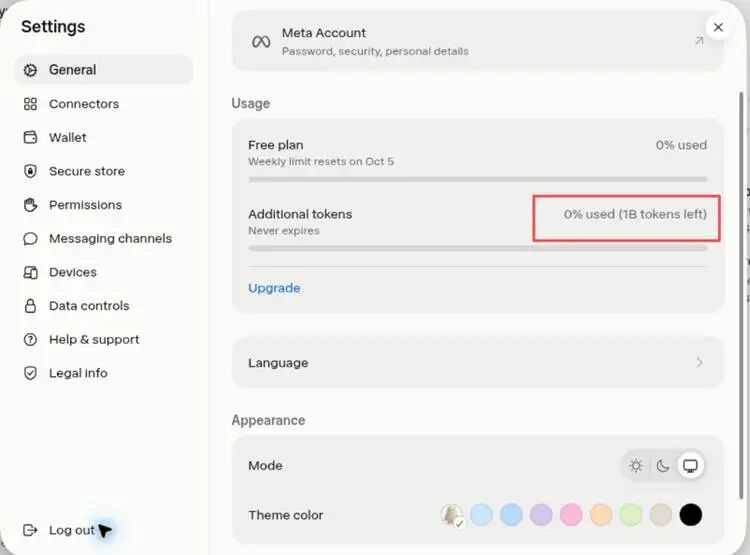Viewport: 750px width, 555px height.
Task: Click the Devices icon in sidebar
Action: (30, 272)
